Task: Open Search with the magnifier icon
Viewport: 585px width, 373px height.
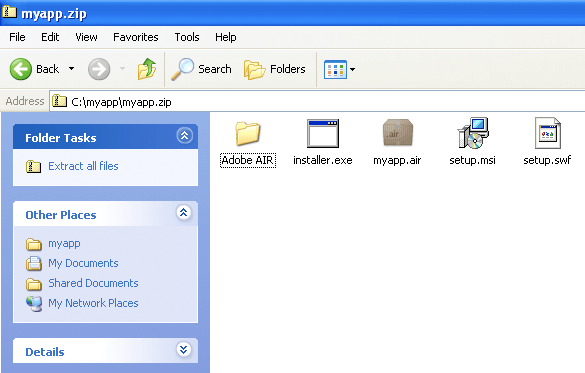Action: click(x=182, y=69)
